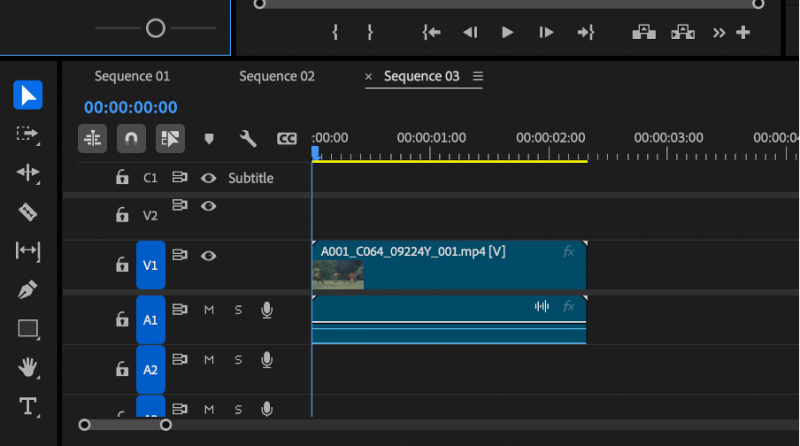Click Mark Out bracket button
This screenshot has width=800, height=446.
pyautogui.click(x=370, y=33)
